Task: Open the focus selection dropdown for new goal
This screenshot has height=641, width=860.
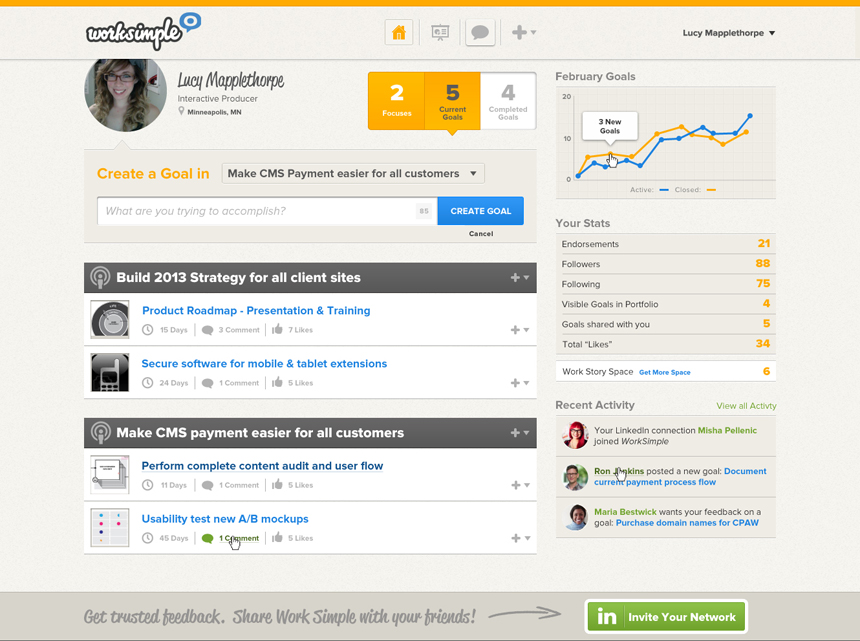Action: [x=353, y=173]
